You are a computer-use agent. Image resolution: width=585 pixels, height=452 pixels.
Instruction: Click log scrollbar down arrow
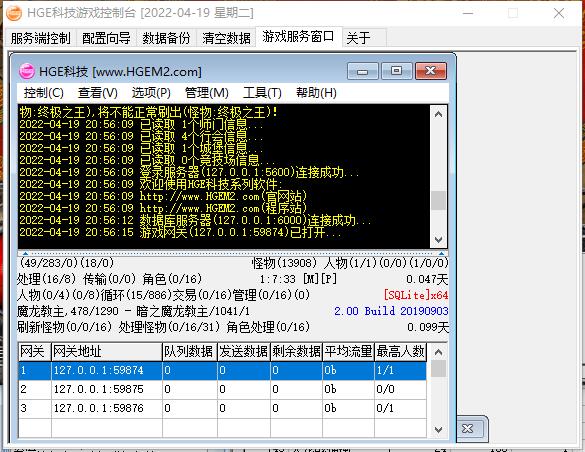[x=439, y=239]
